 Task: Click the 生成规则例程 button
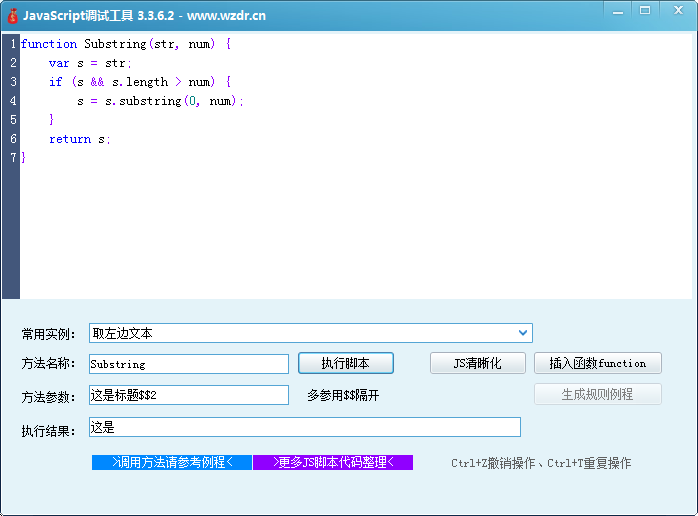pyautogui.click(x=597, y=394)
